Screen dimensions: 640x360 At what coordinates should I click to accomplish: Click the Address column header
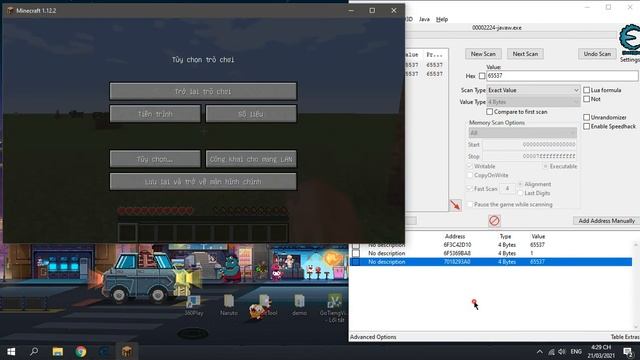tap(455, 236)
